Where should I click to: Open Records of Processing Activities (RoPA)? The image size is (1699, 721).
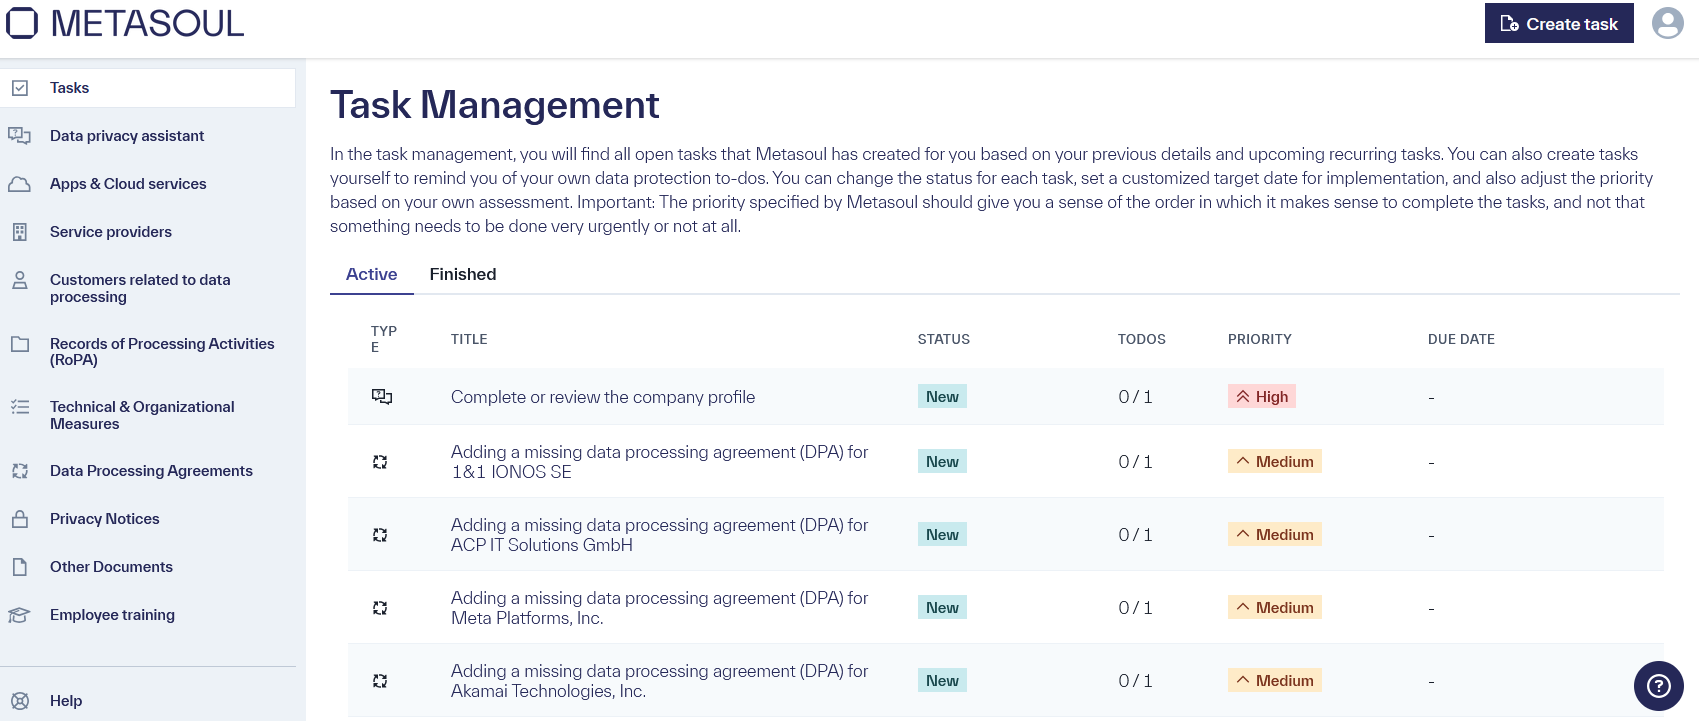[161, 351]
